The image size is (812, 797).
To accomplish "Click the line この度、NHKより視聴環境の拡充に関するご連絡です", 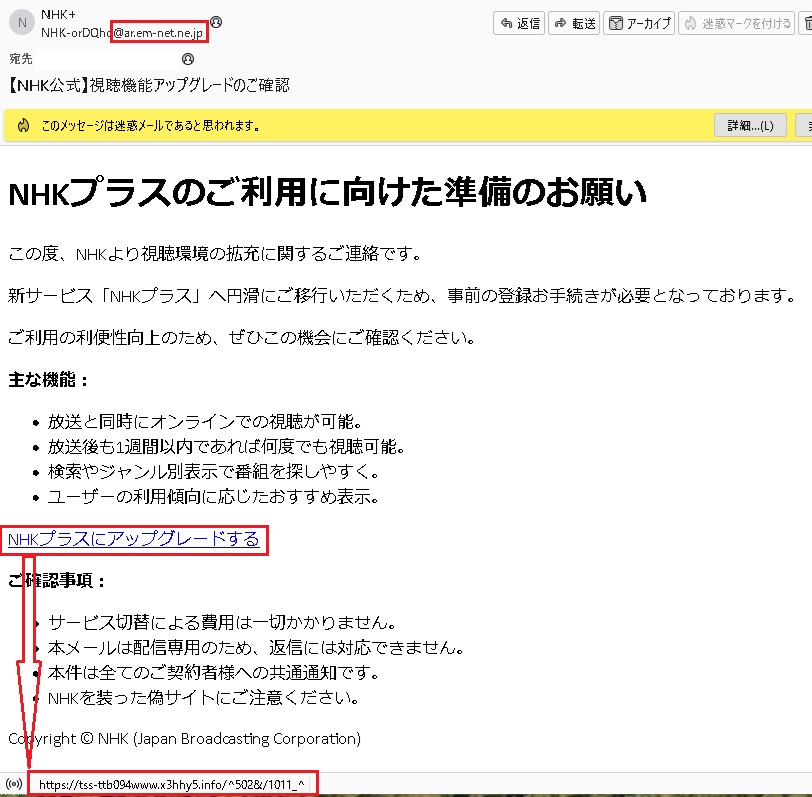I will pos(215,253).
